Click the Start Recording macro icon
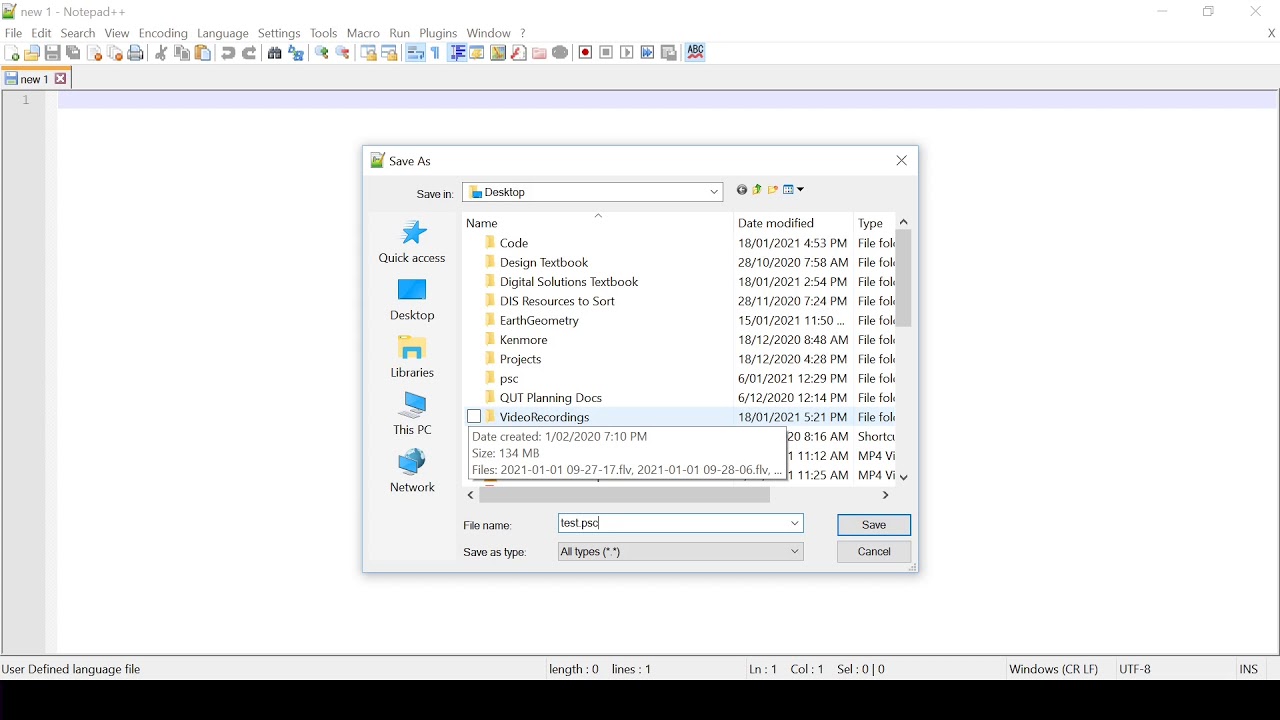 tap(586, 53)
